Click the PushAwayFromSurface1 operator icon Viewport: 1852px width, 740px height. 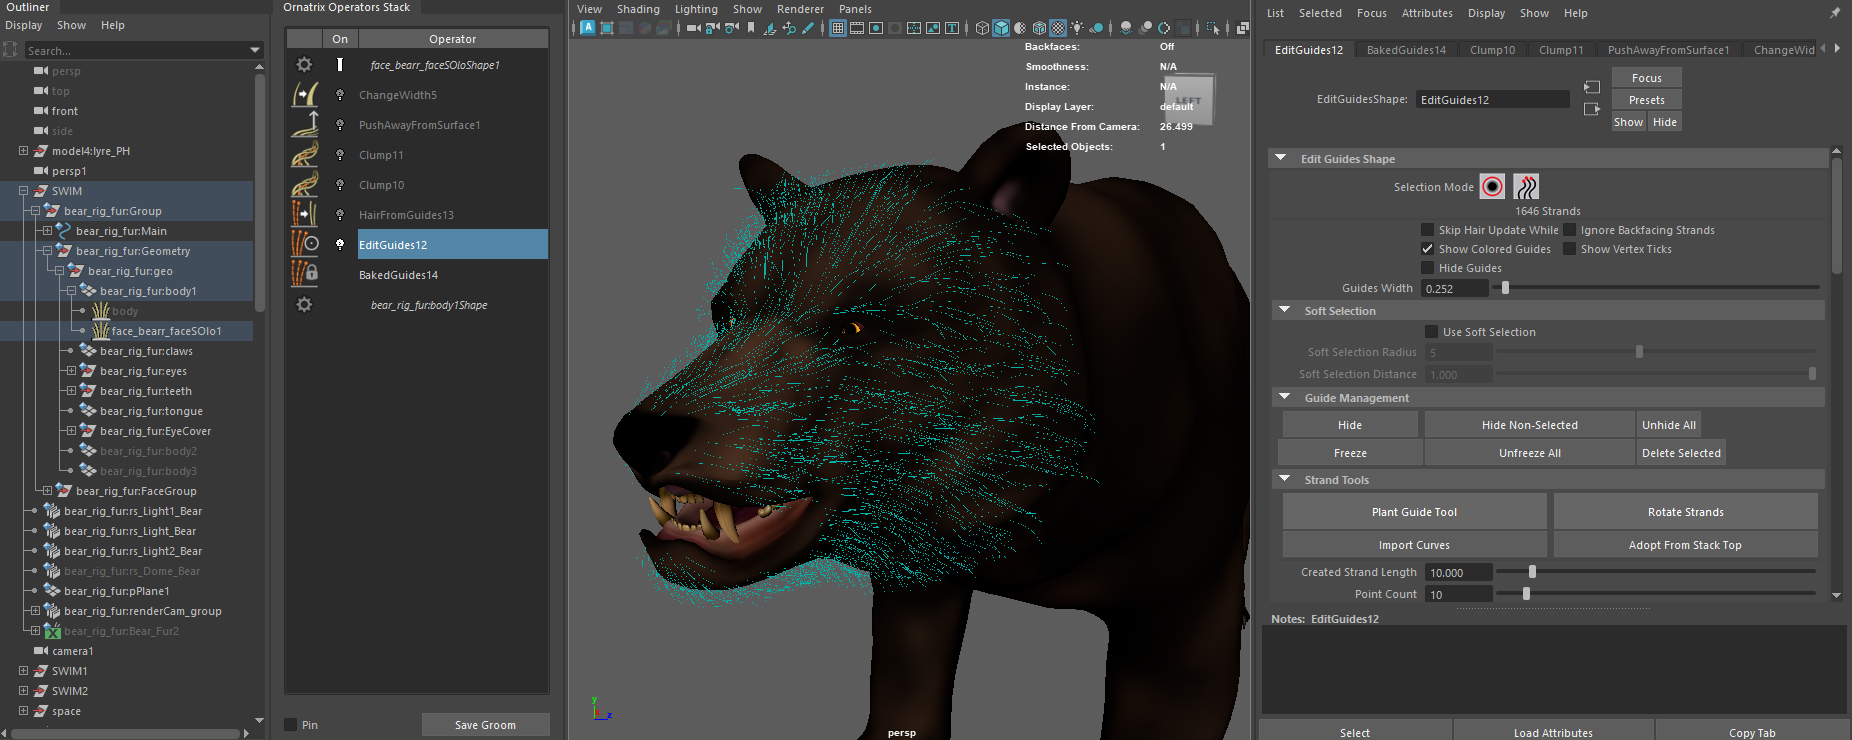305,125
